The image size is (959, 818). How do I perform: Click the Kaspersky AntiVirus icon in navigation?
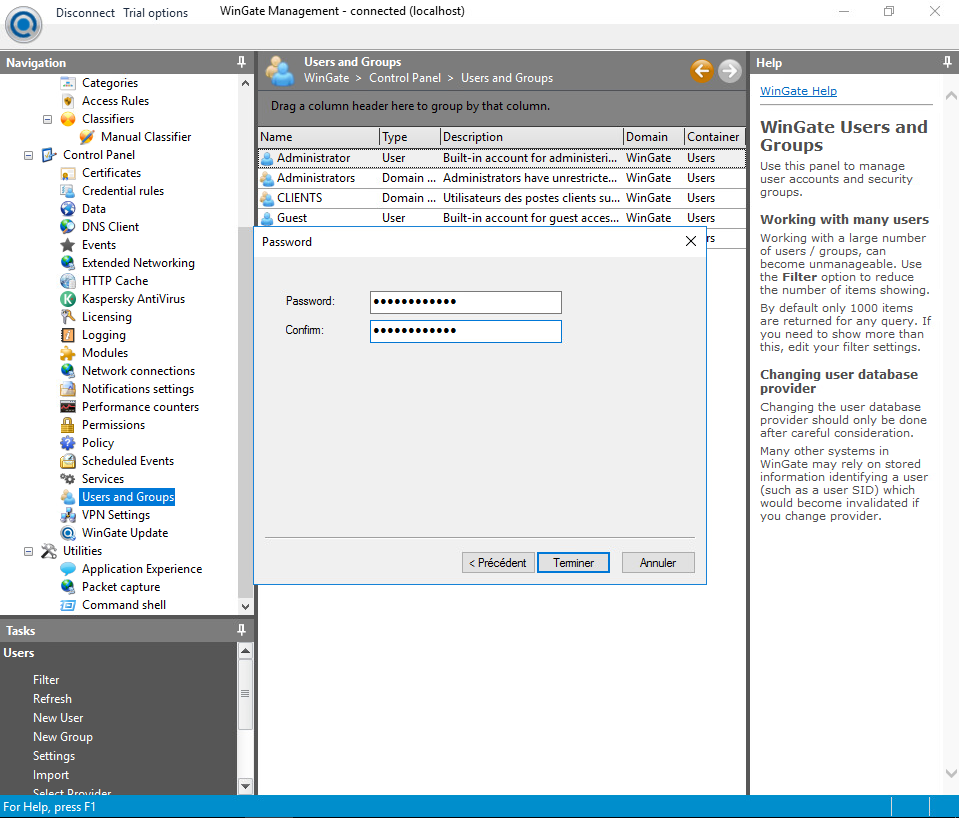click(68, 299)
